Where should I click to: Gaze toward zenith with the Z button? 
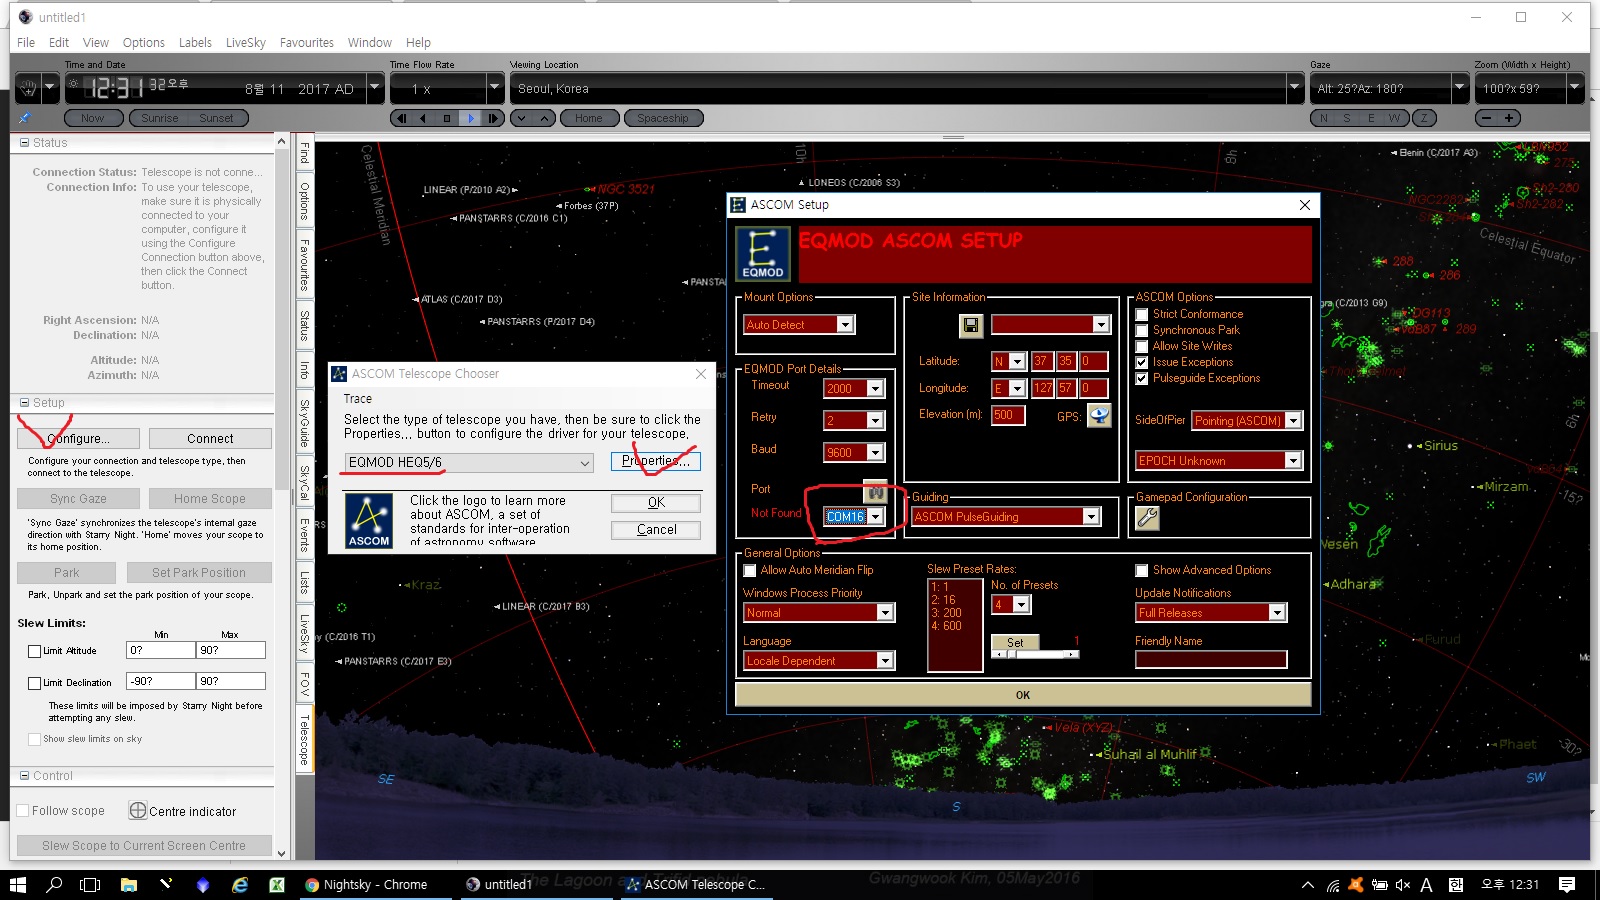pos(1424,118)
